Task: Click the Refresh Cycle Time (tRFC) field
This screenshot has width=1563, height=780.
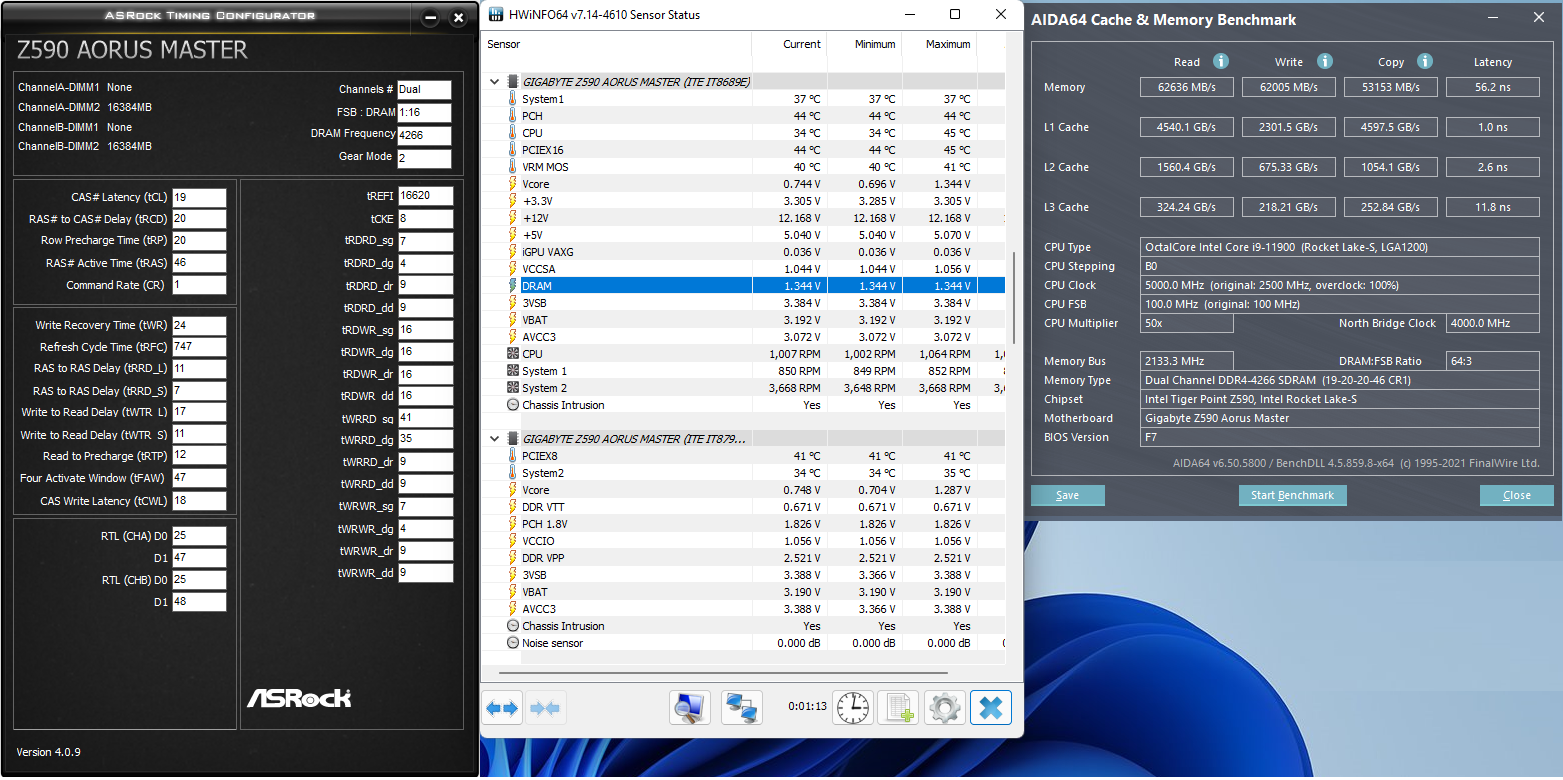Action: tap(199, 347)
